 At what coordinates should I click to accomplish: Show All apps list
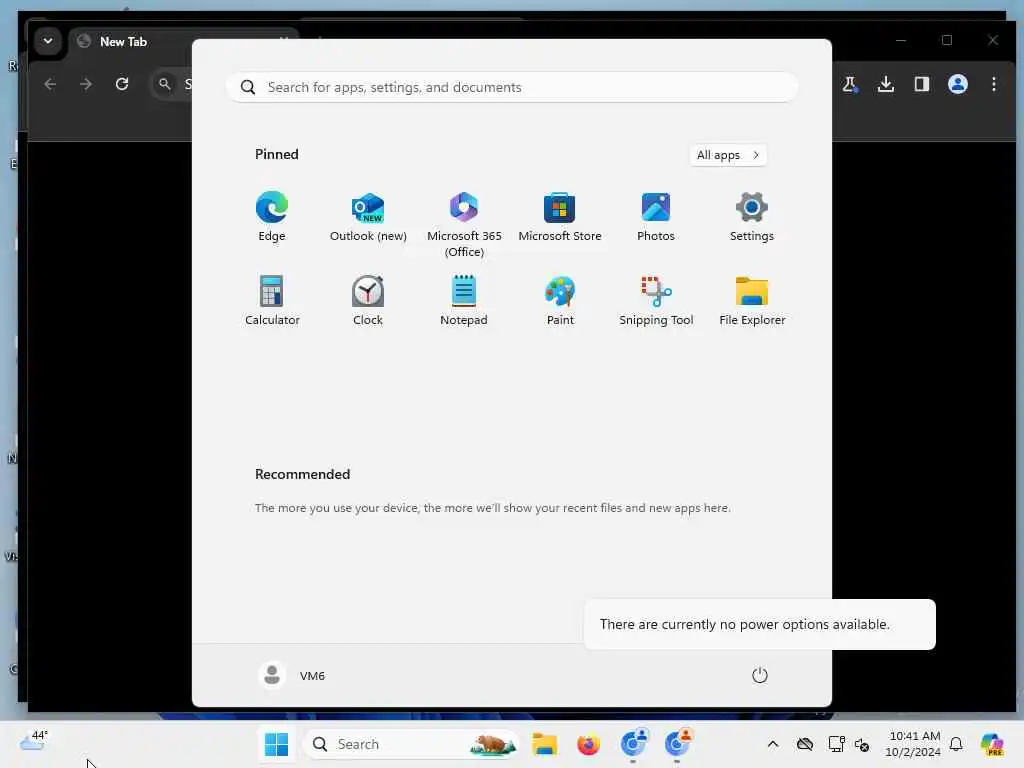[728, 155]
